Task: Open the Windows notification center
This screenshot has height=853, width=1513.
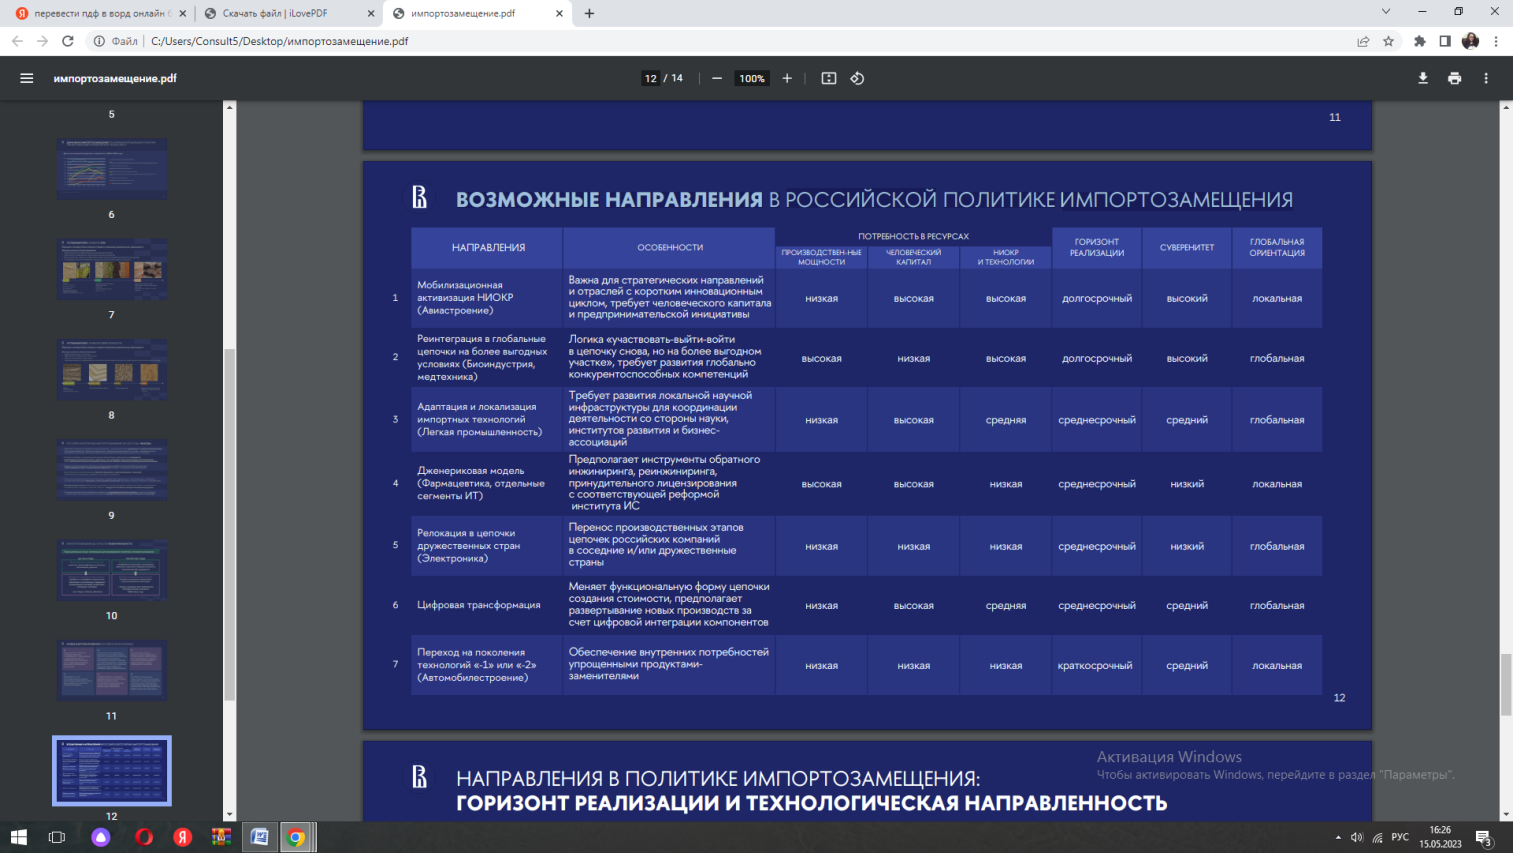Action: tap(1485, 838)
